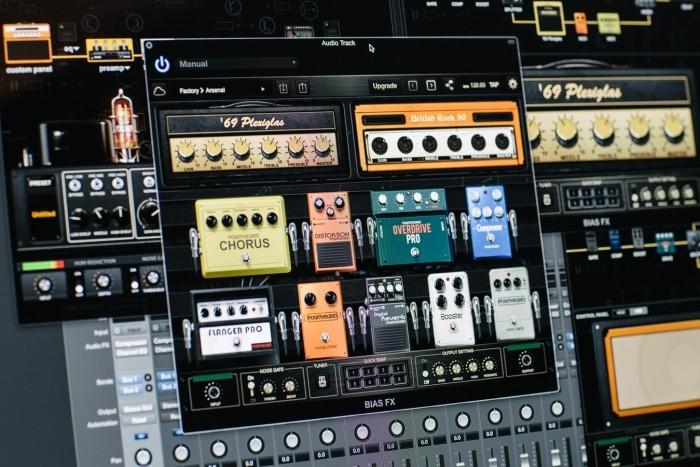700x467 pixels.
Task: Click the share icon in BIAS FX toolbar
Action: point(449,85)
